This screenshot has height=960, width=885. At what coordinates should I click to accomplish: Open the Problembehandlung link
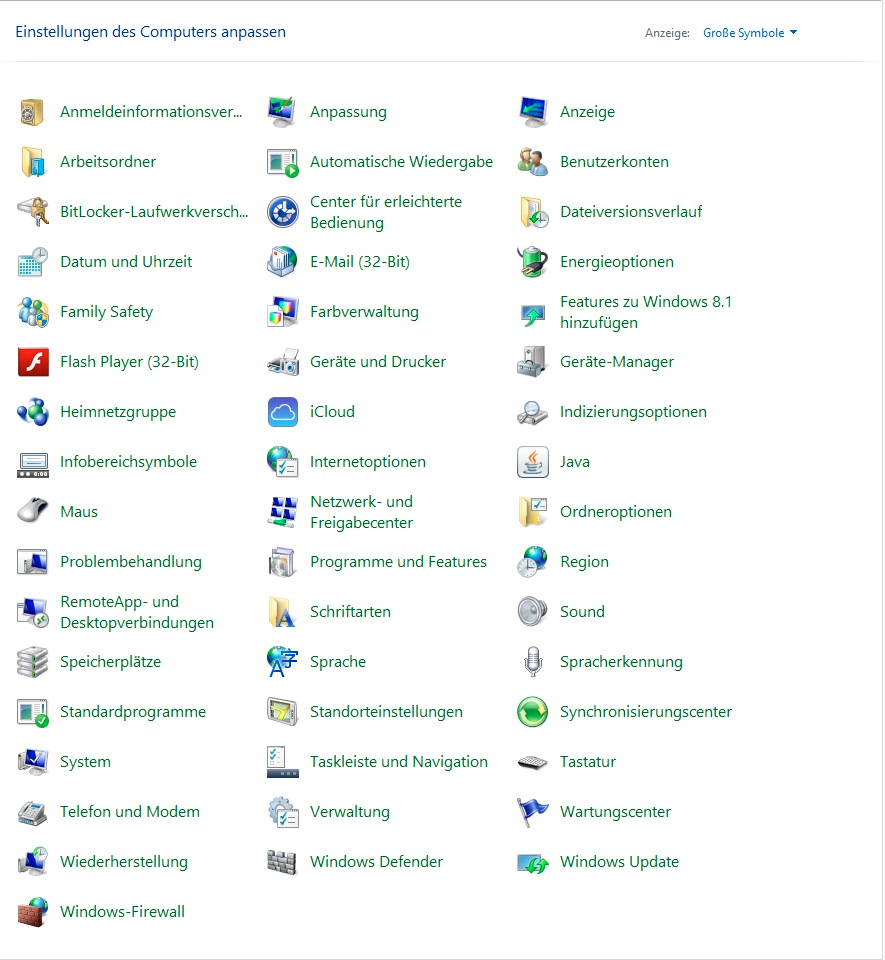click(131, 562)
